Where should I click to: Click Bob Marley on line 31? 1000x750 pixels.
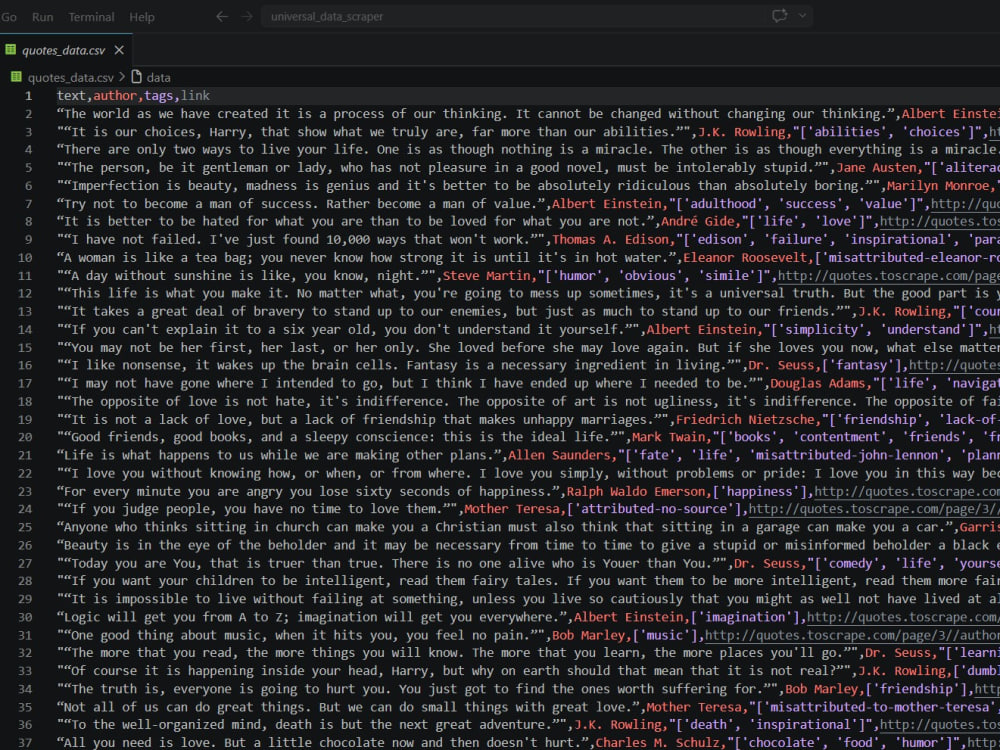588,635
